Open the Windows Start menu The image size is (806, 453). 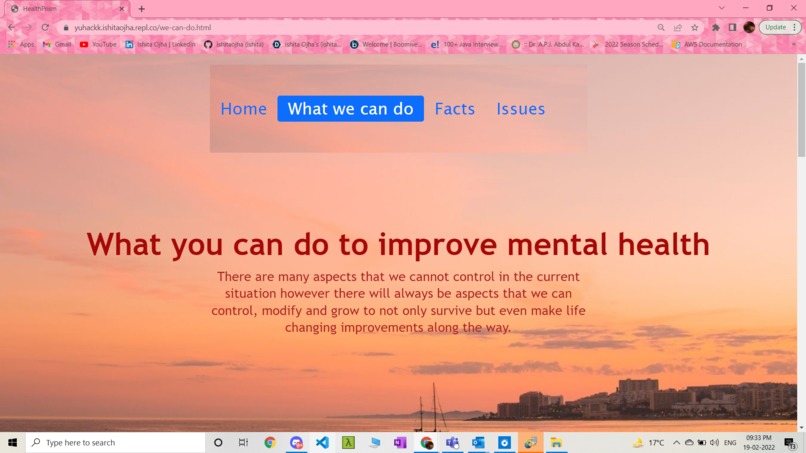[12, 442]
